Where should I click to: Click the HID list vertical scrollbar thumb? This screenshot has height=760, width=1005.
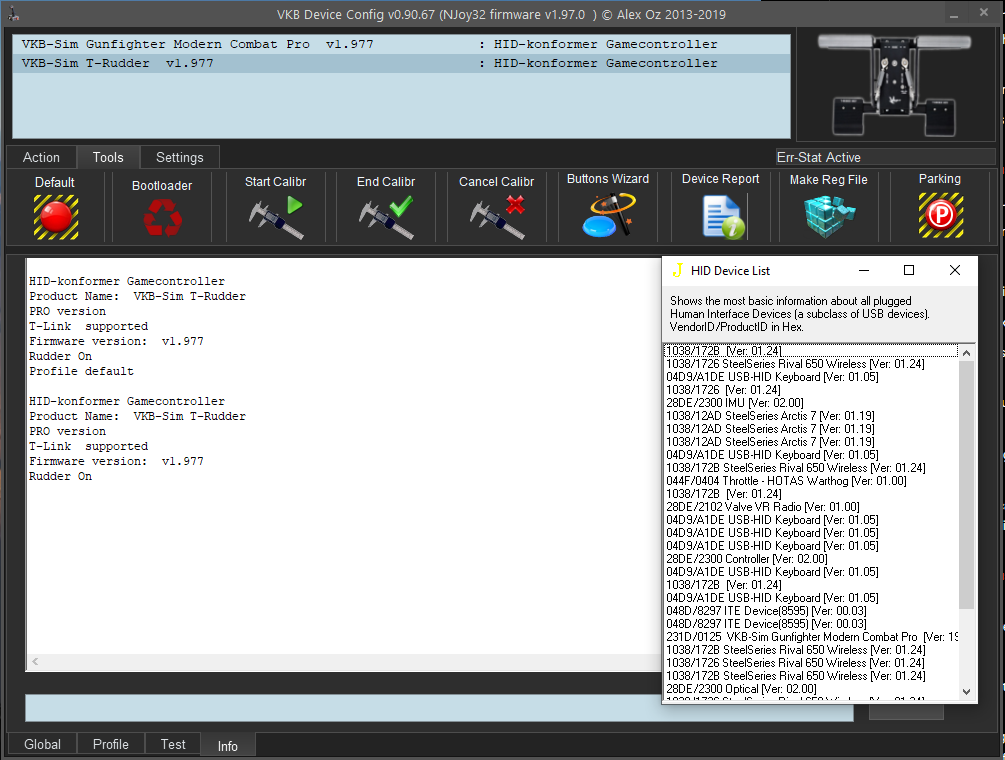(x=967, y=484)
